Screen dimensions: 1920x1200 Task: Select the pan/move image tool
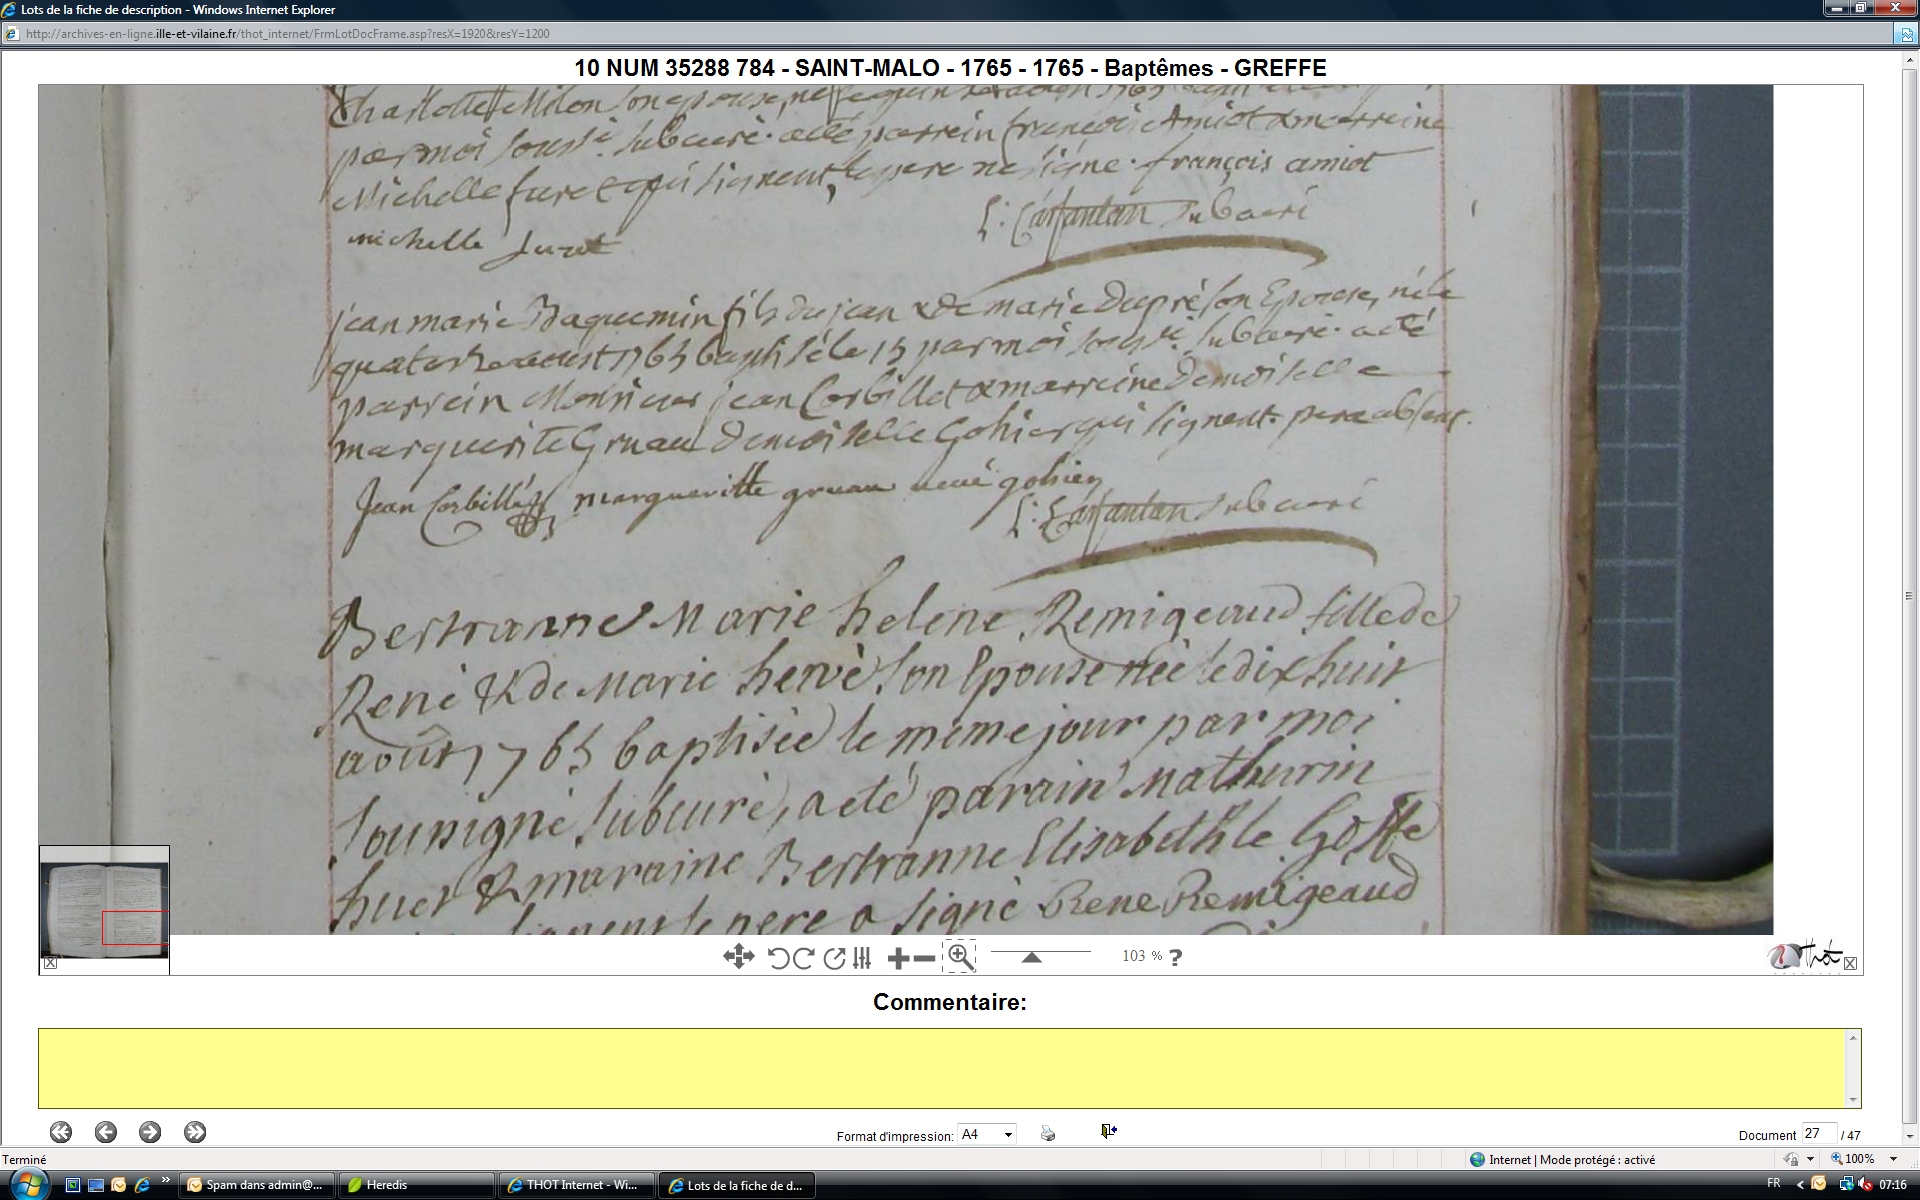(738, 957)
